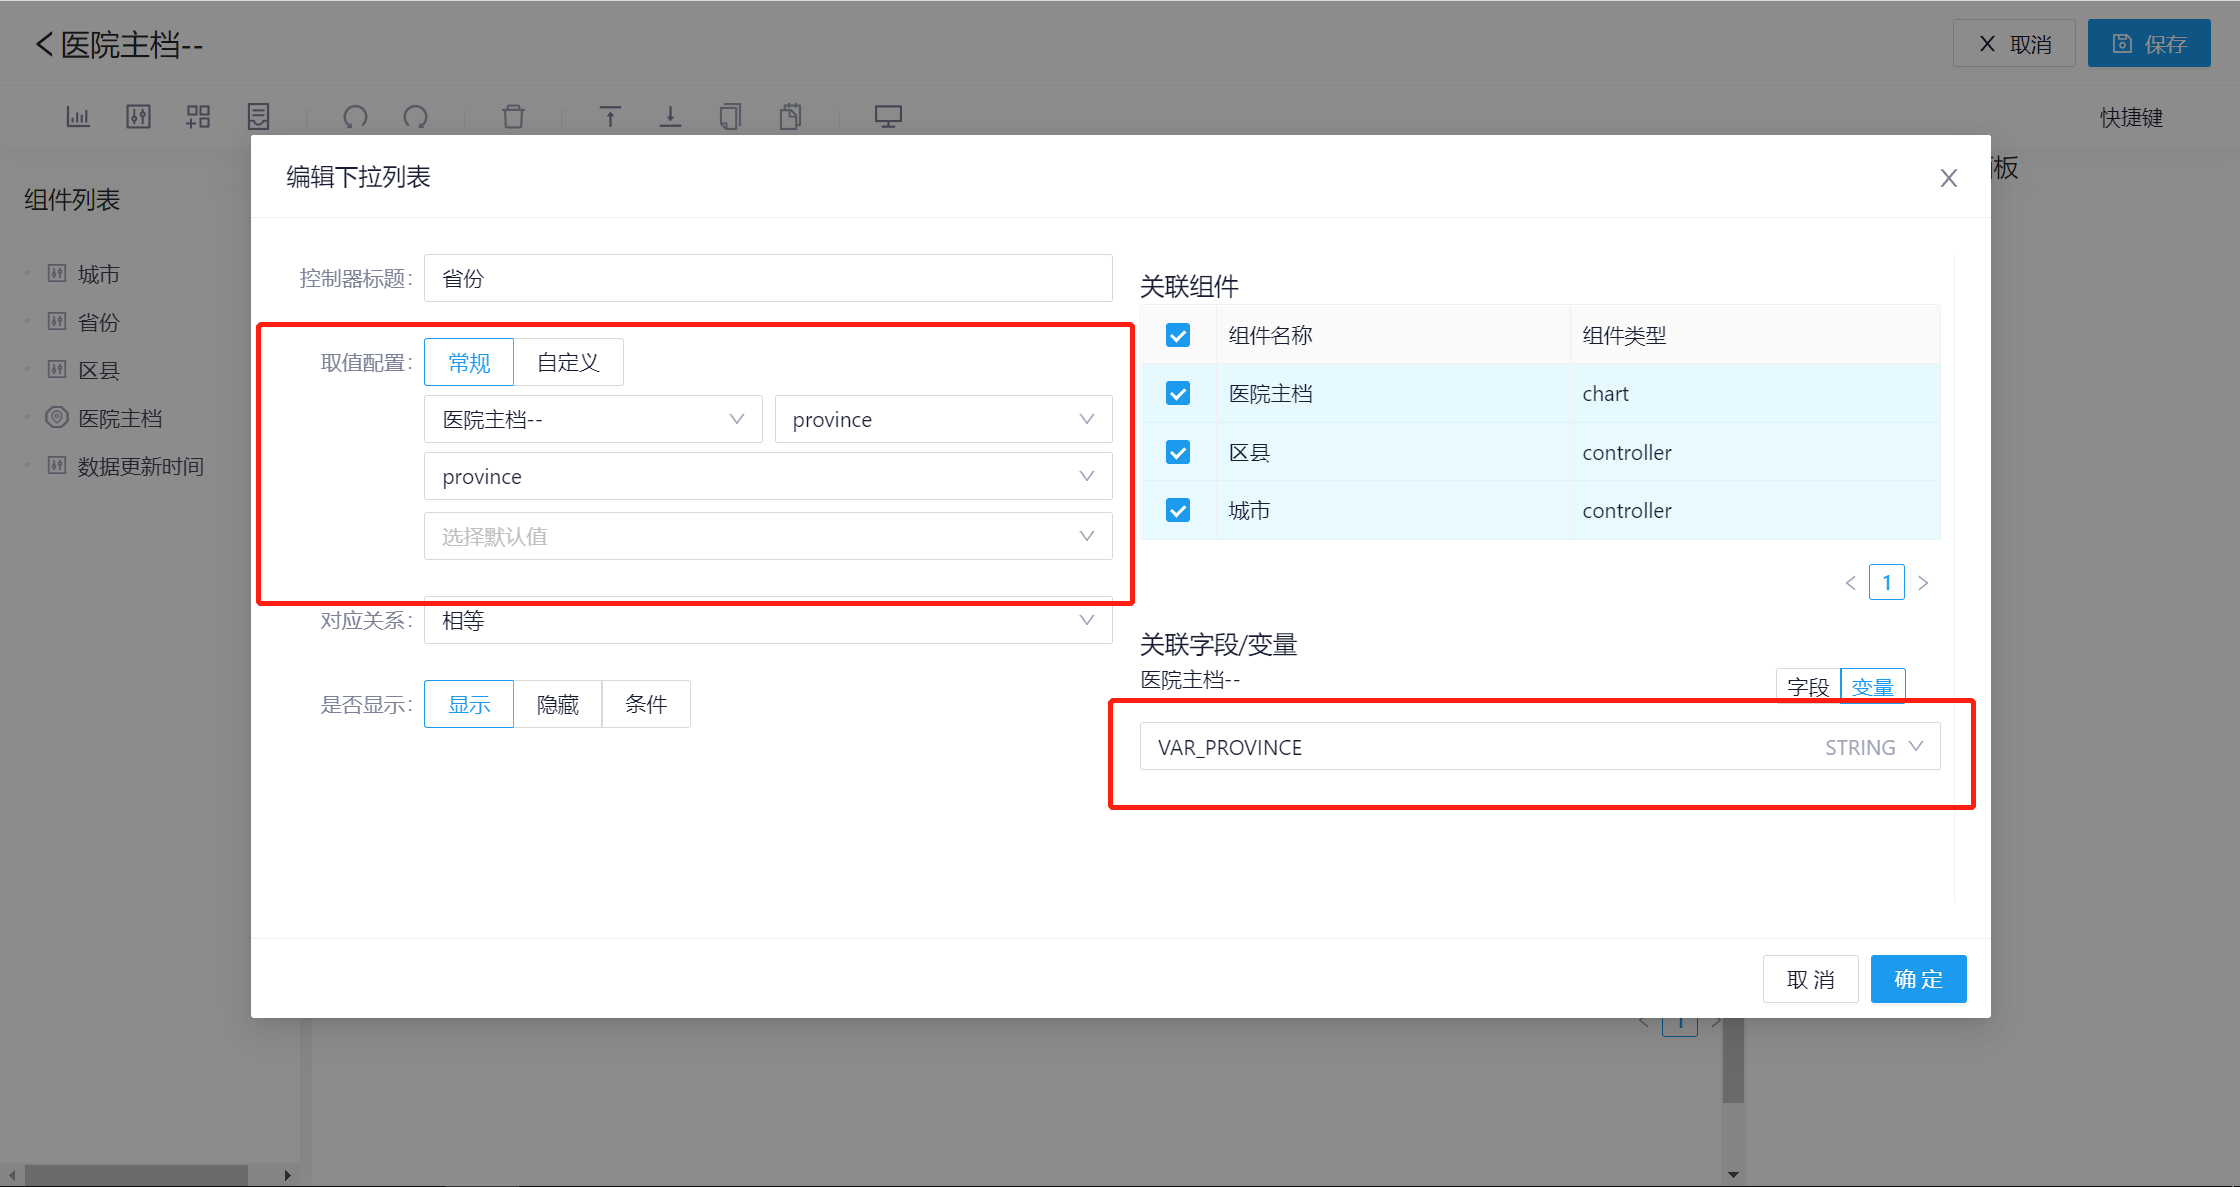This screenshot has height=1187, width=2240.
Task: Uncheck the 医院主档 chart component checkbox
Action: pyautogui.click(x=1178, y=394)
